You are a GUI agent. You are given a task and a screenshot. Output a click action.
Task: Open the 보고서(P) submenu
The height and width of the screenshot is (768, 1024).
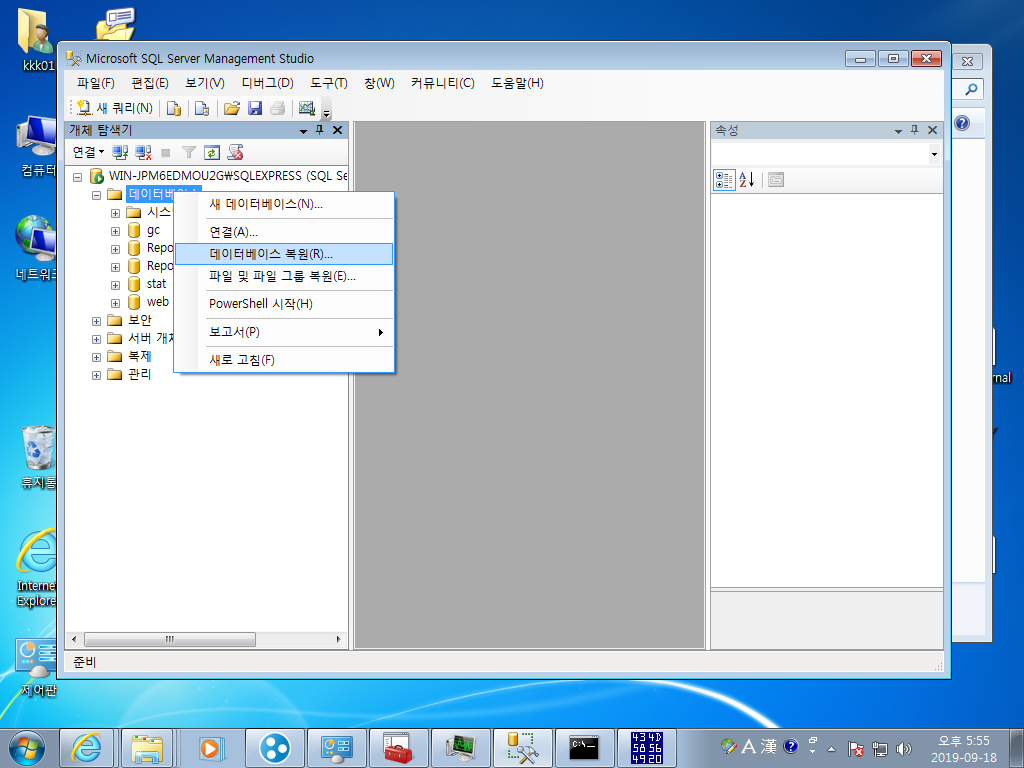pos(284,332)
